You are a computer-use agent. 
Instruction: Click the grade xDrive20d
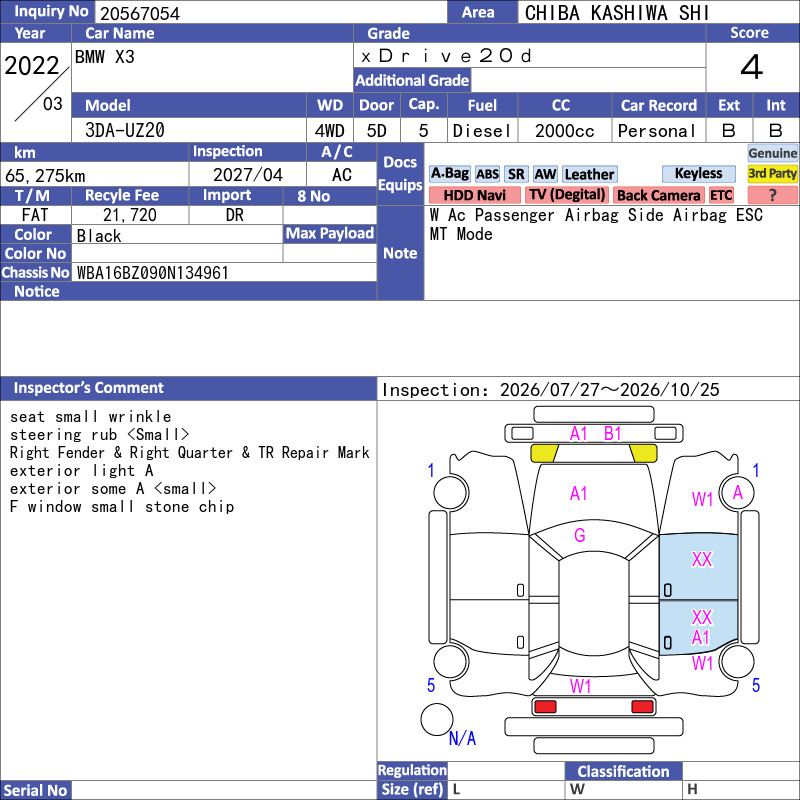pos(446,56)
